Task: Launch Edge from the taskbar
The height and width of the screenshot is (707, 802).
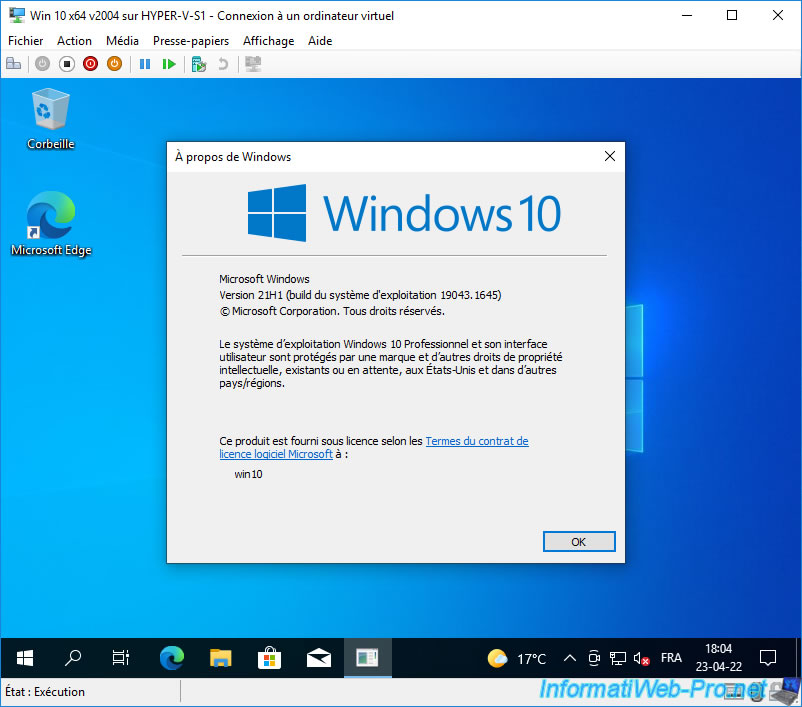Action: pos(171,658)
